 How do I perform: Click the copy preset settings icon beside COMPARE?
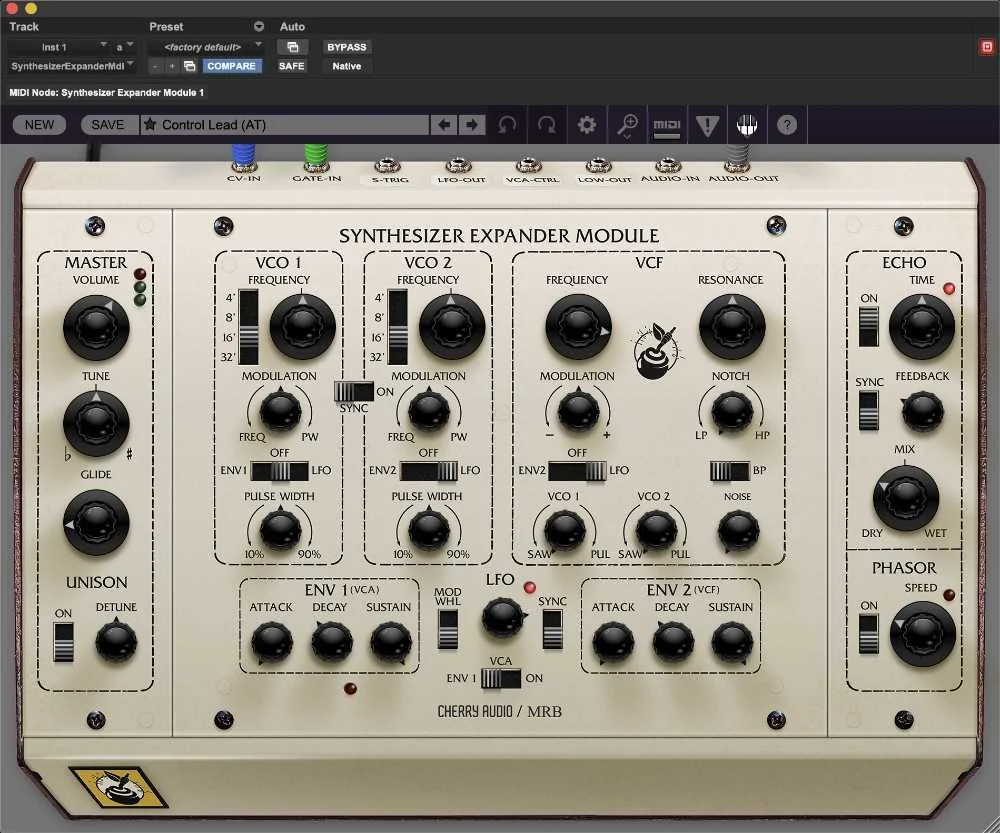189,66
